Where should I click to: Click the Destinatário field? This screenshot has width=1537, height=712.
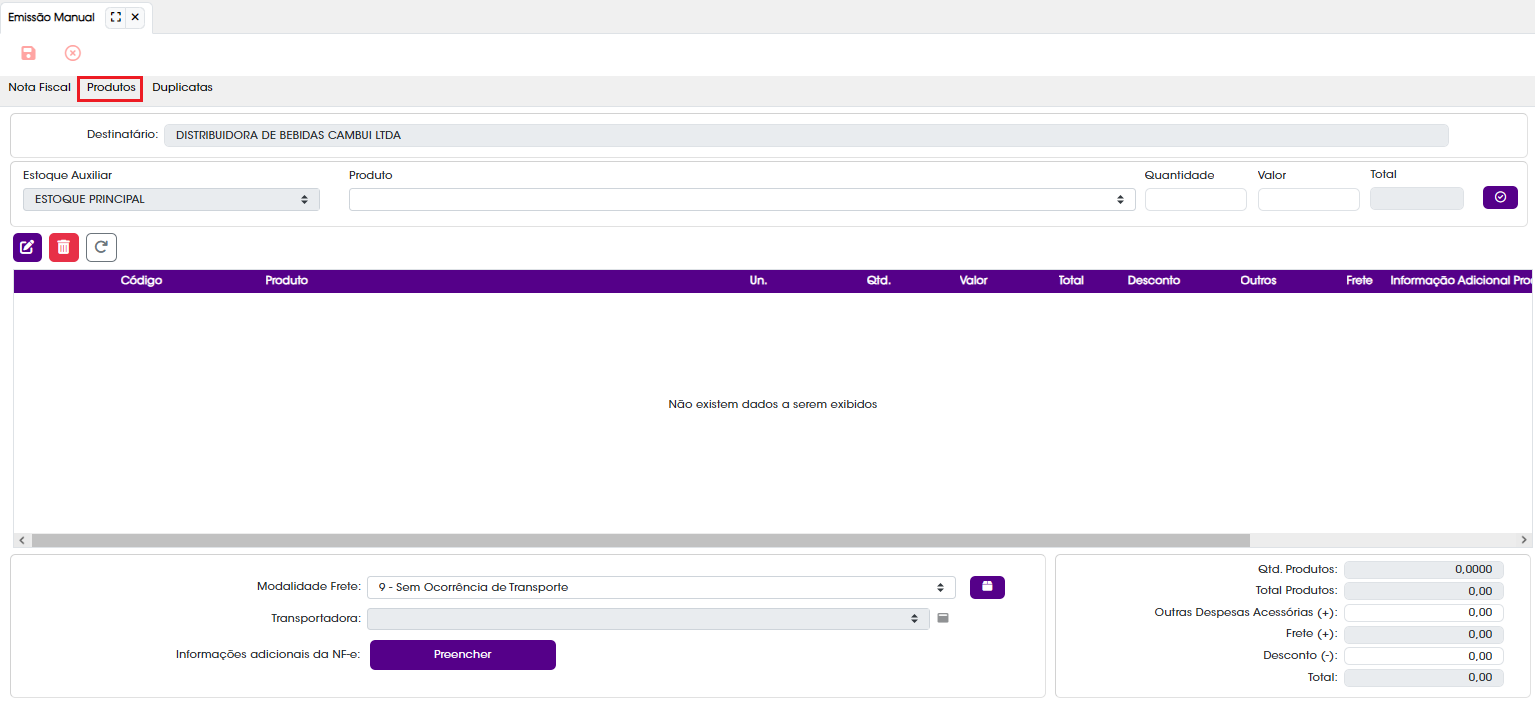806,135
